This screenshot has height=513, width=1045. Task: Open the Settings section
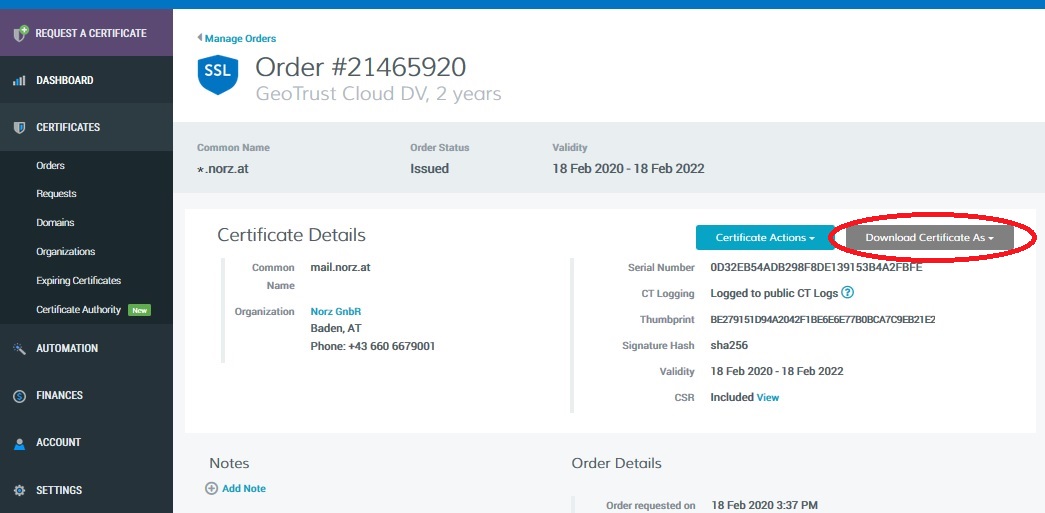pyautogui.click(x=86, y=490)
